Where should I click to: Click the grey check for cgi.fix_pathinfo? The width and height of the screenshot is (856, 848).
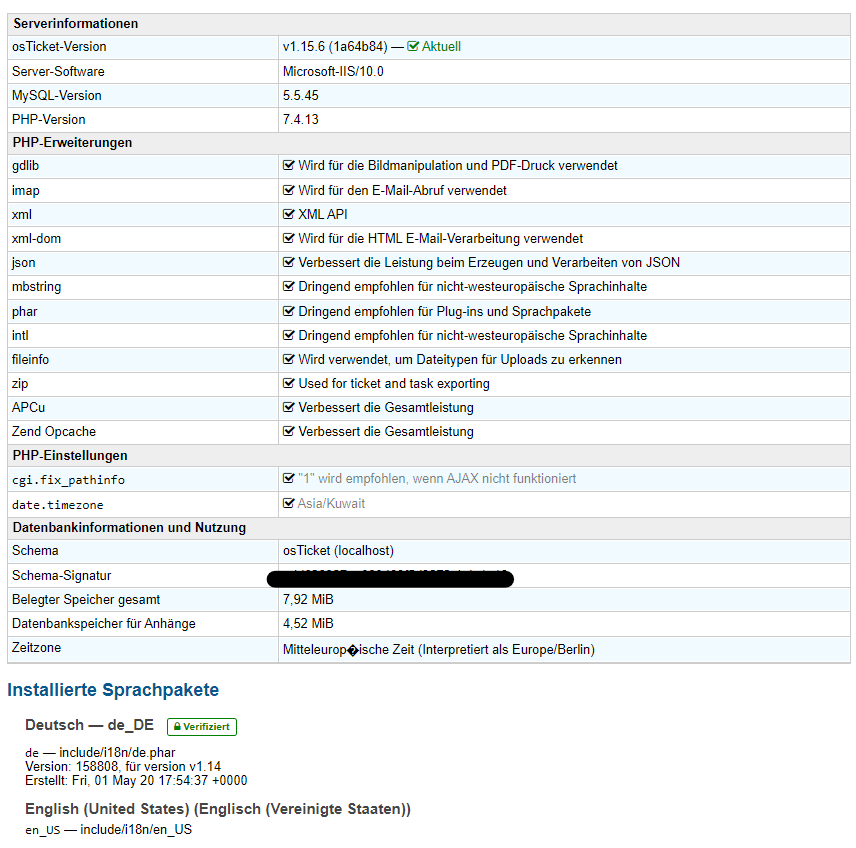pyautogui.click(x=289, y=479)
